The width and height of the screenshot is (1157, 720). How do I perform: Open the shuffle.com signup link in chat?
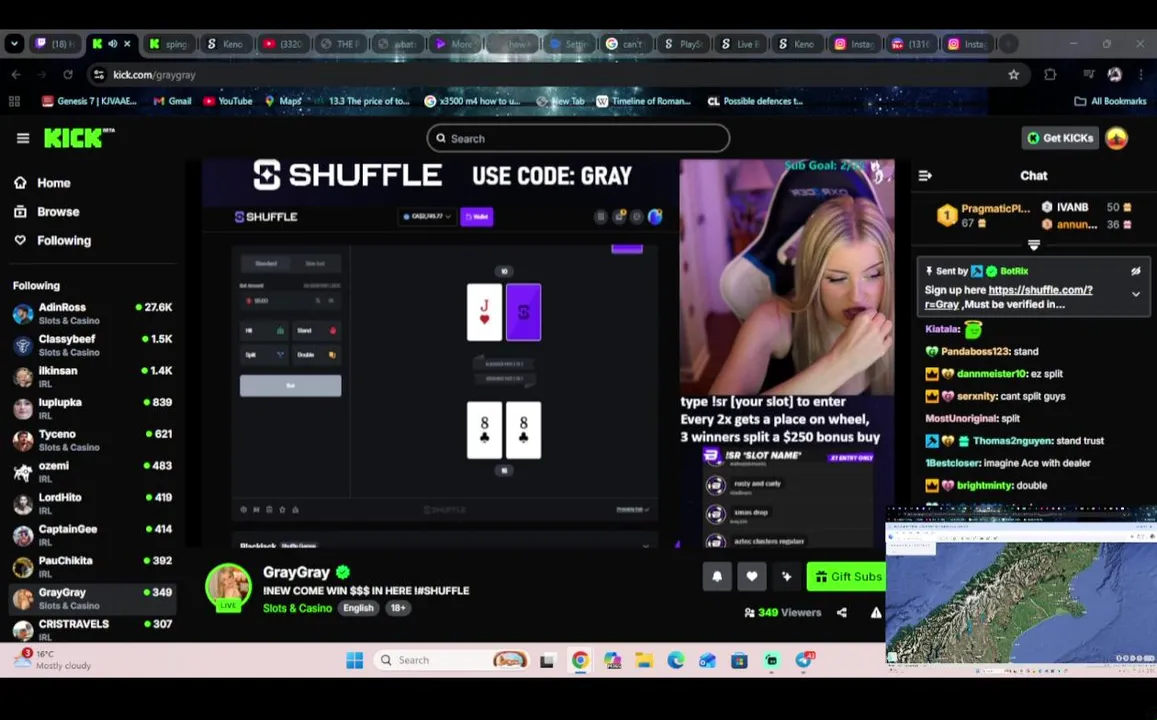point(1008,297)
